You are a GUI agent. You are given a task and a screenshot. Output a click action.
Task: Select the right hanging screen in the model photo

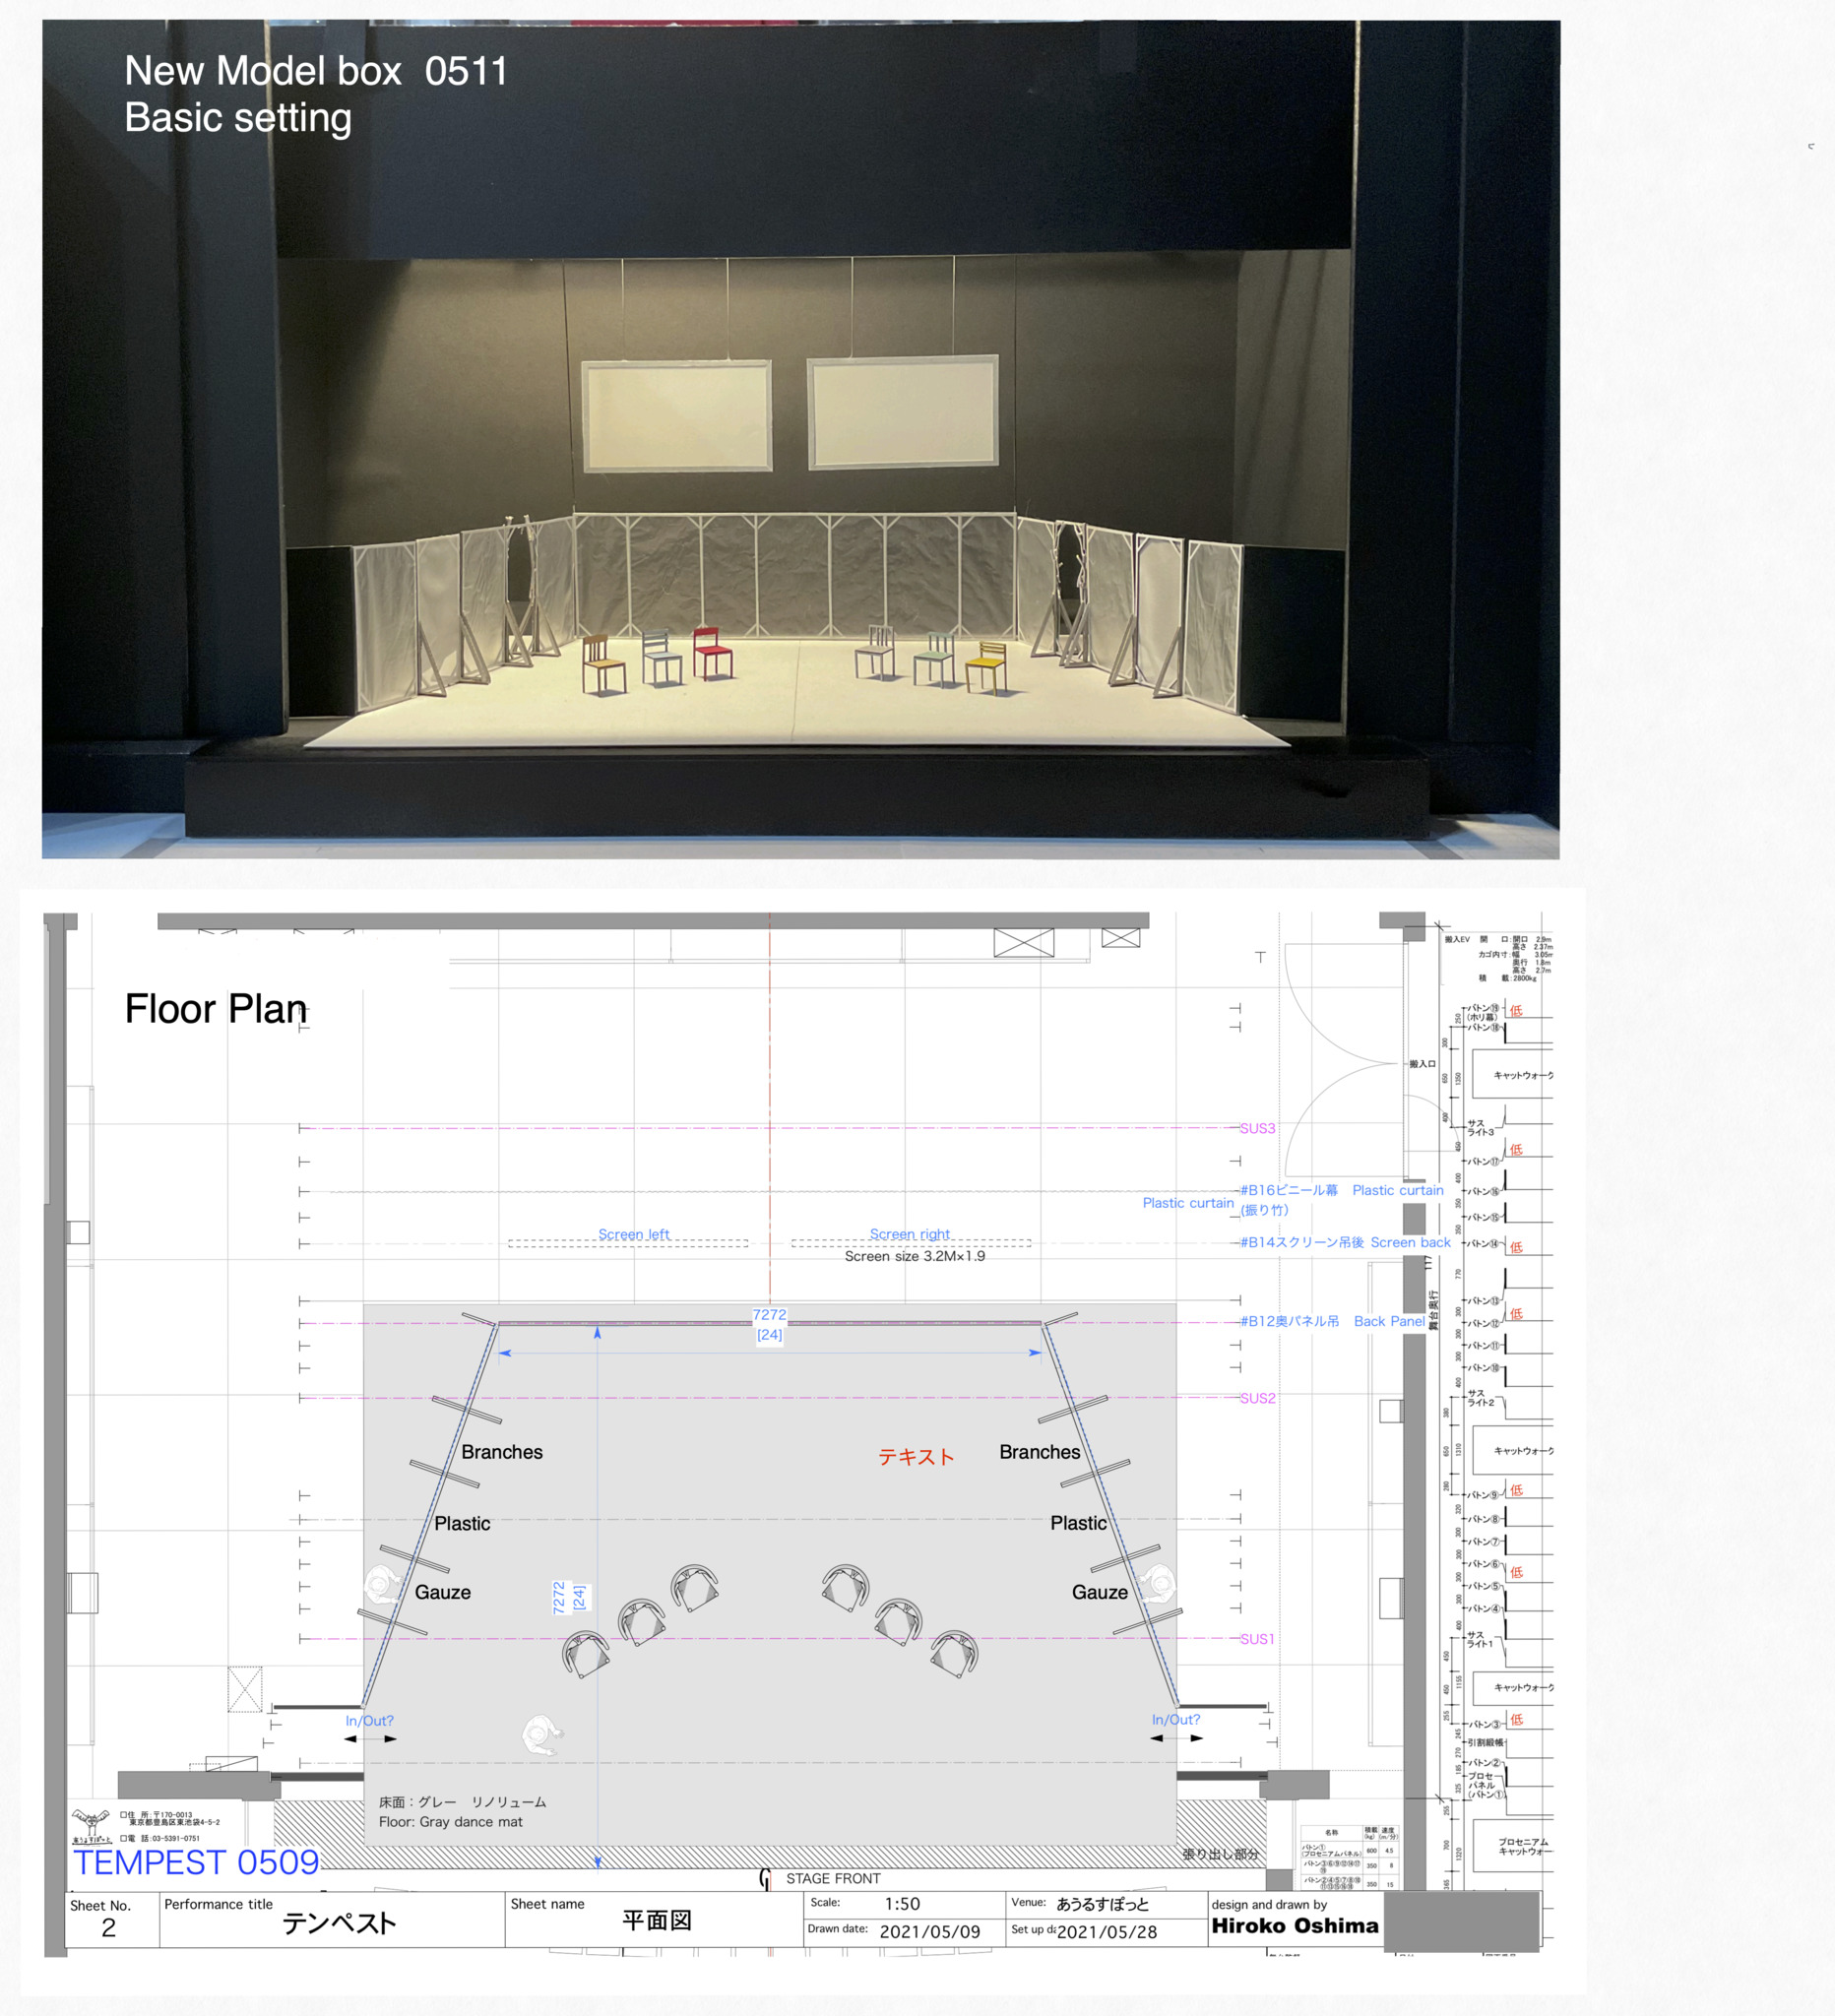point(903,412)
